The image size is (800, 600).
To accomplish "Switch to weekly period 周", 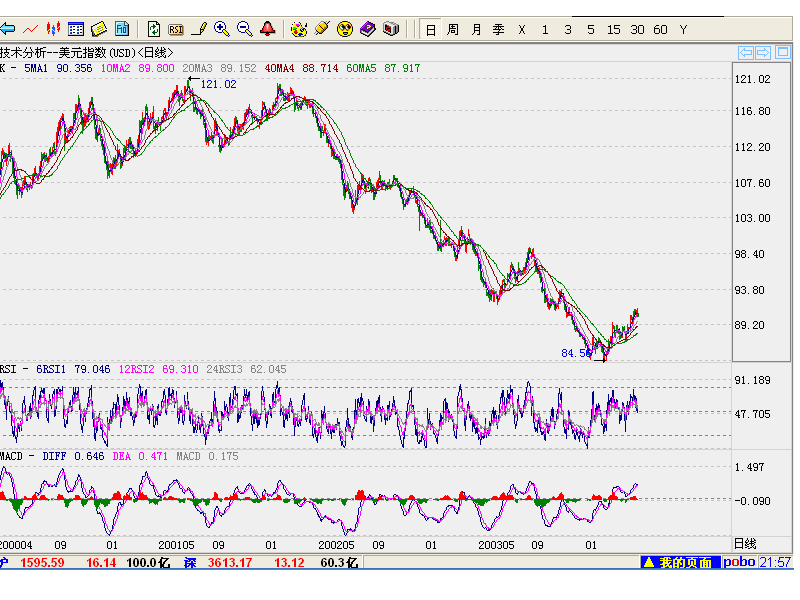I will pos(453,30).
